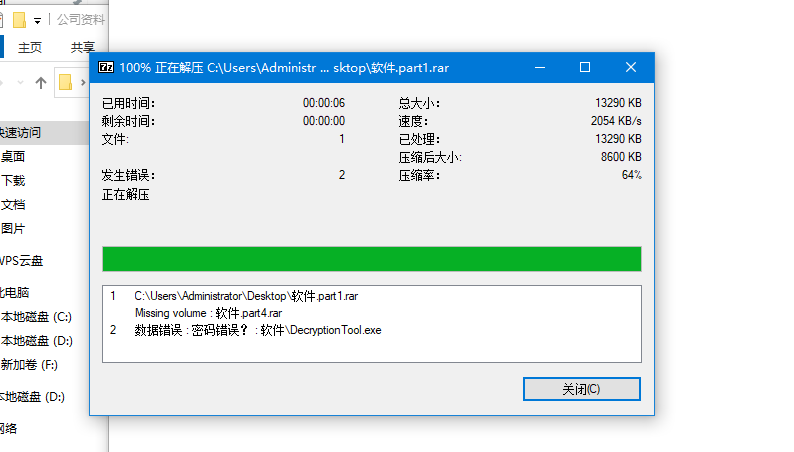Viewport: 794px width, 452px height.
Task: Maximize the 7-Zip extraction dialog
Action: coord(585,67)
